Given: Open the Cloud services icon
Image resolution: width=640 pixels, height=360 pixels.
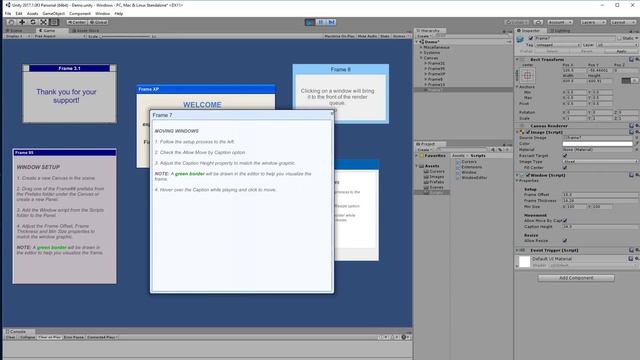Looking at the screenshot, I should [x=538, y=22].
